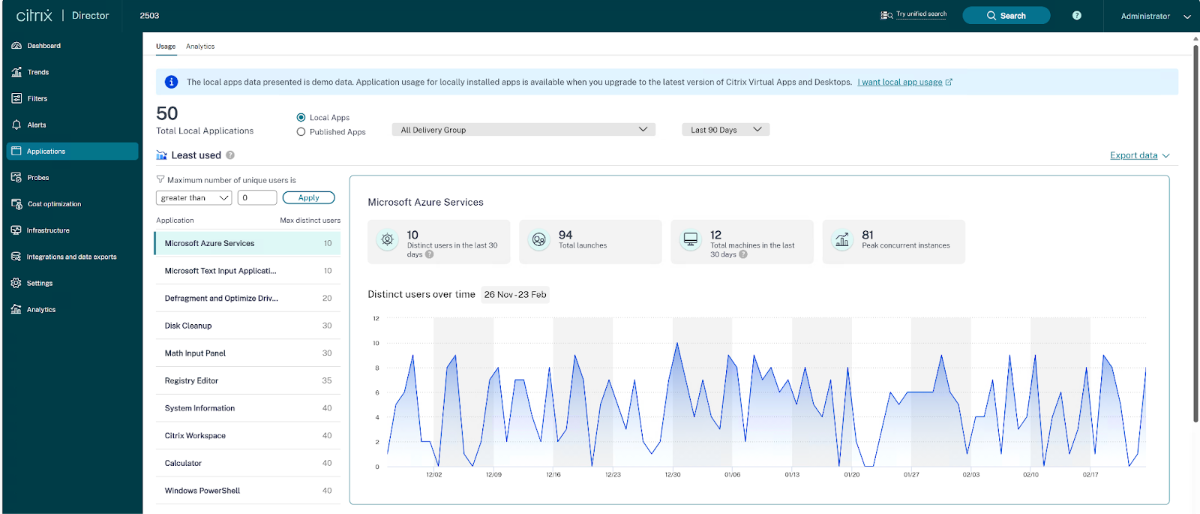Viewport: 1200px width, 514px height.
Task: Go to Filters in the sidebar
Action: point(17,99)
